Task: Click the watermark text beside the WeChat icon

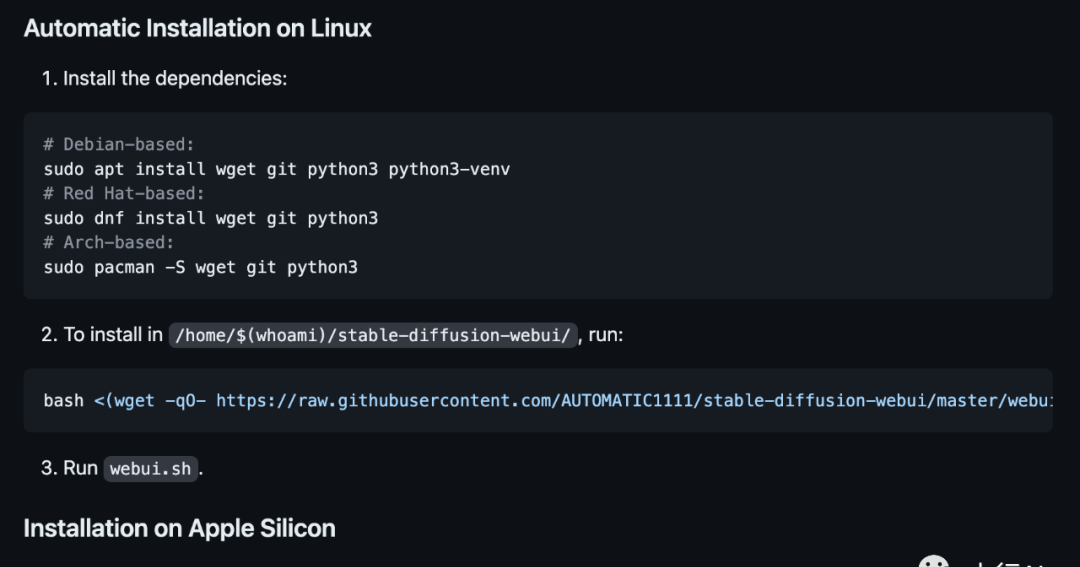Action: (1011, 564)
